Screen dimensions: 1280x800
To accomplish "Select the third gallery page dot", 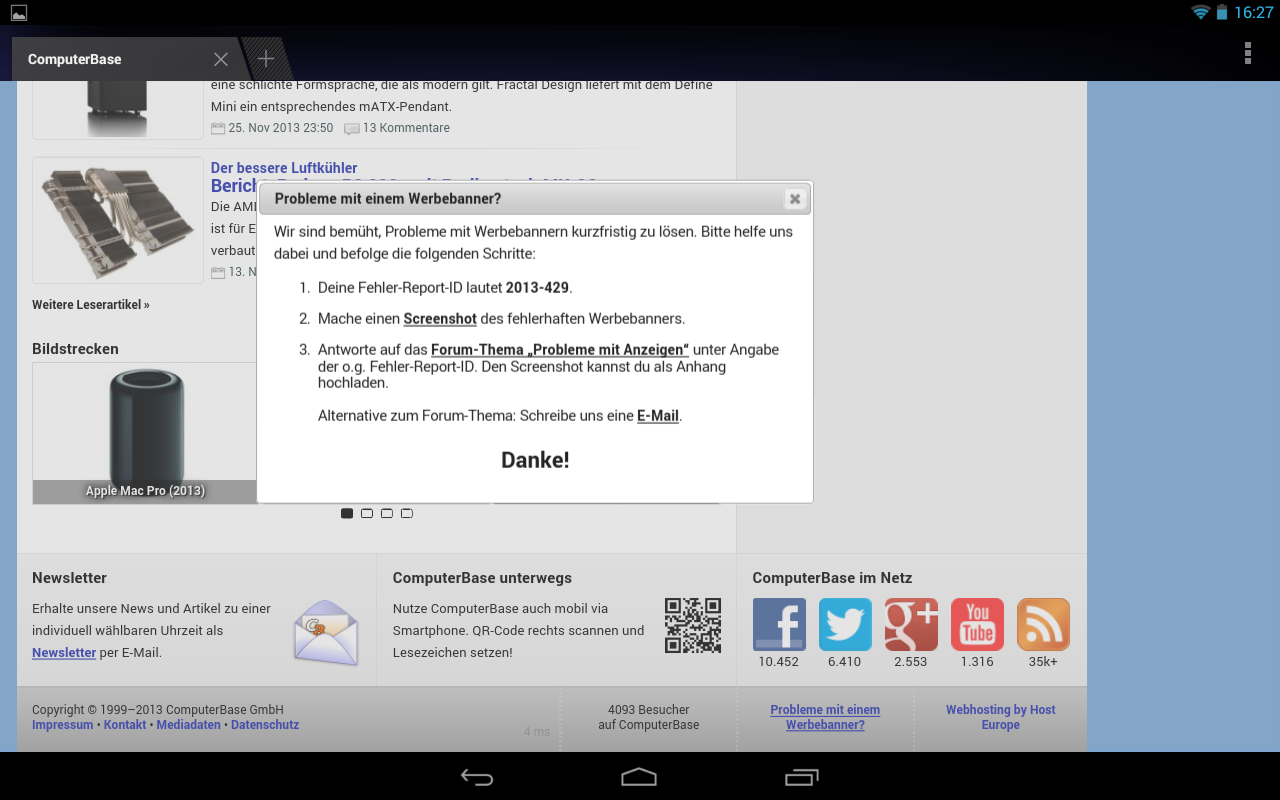I will coord(387,513).
